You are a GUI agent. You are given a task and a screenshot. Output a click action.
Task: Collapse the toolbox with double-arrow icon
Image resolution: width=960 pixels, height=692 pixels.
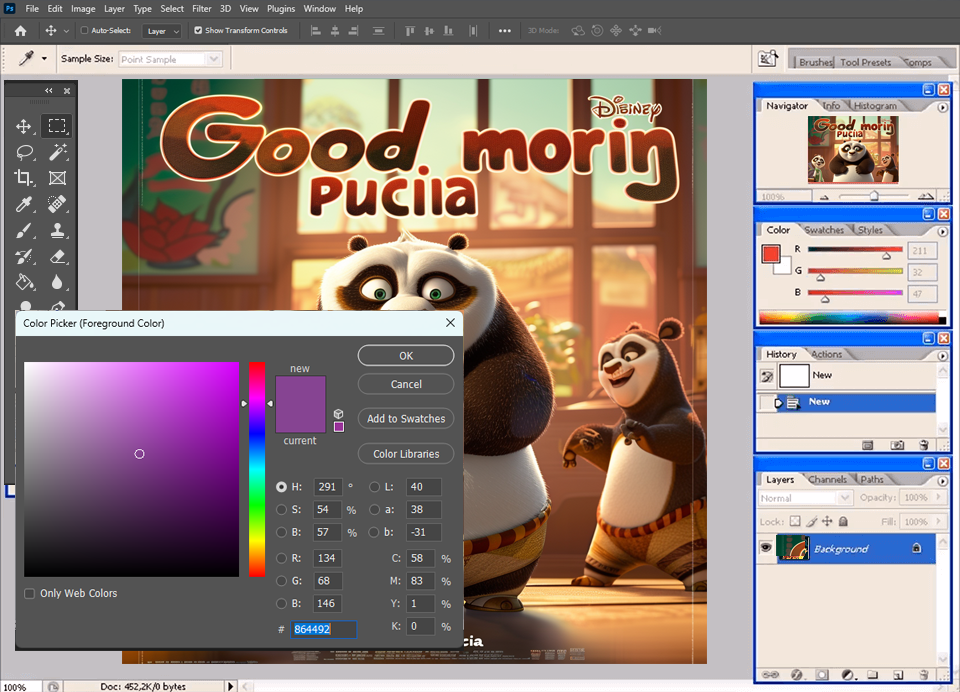coord(49,91)
